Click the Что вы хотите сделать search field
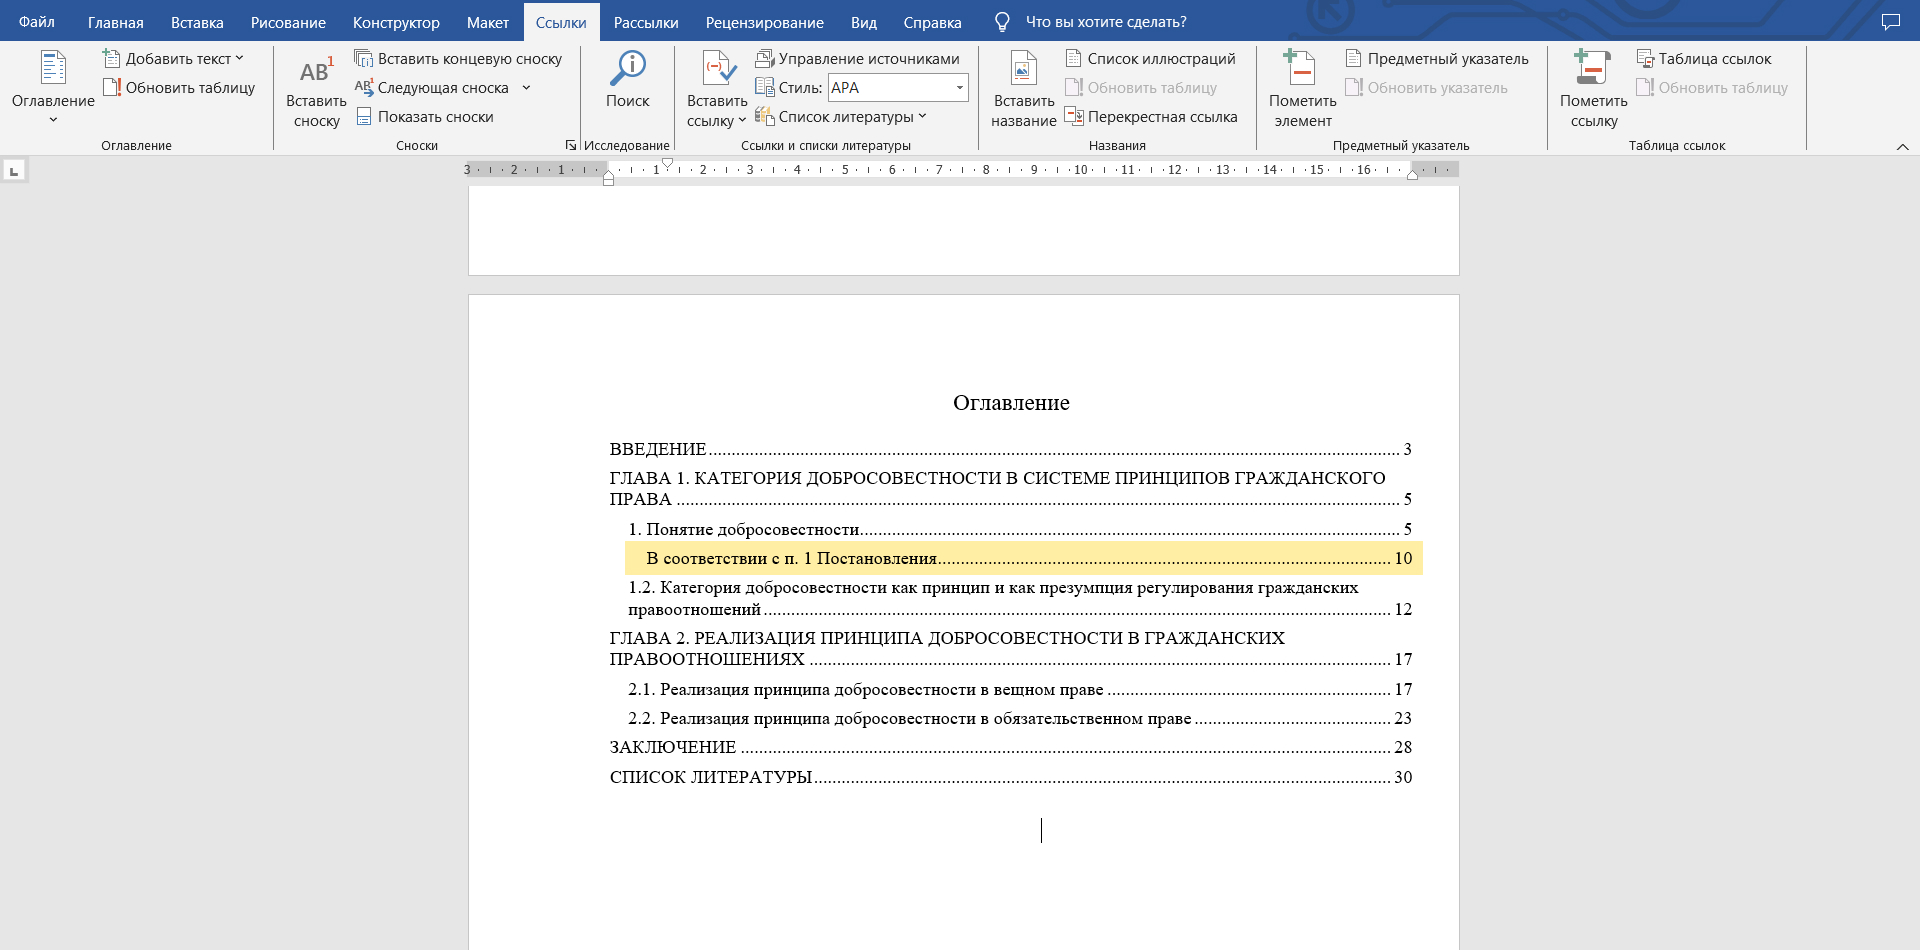 coord(1106,22)
